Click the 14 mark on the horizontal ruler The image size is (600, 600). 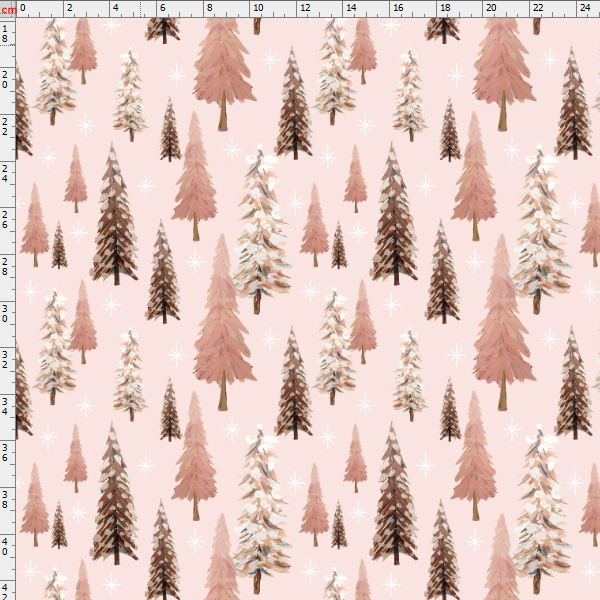click(x=351, y=7)
